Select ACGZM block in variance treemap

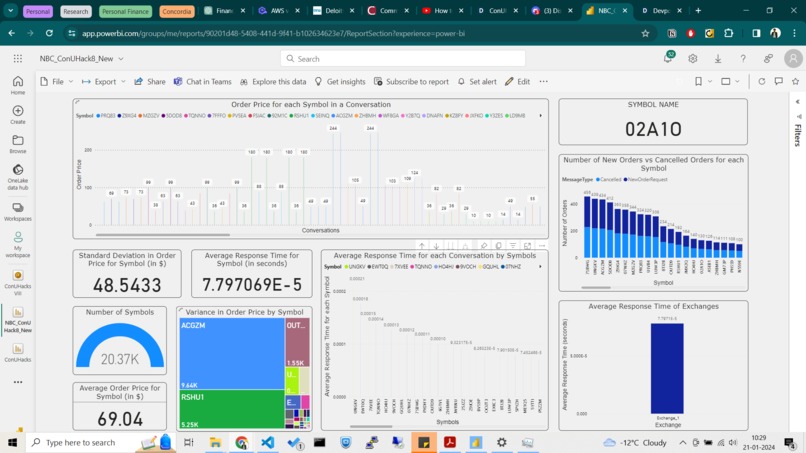[232, 354]
